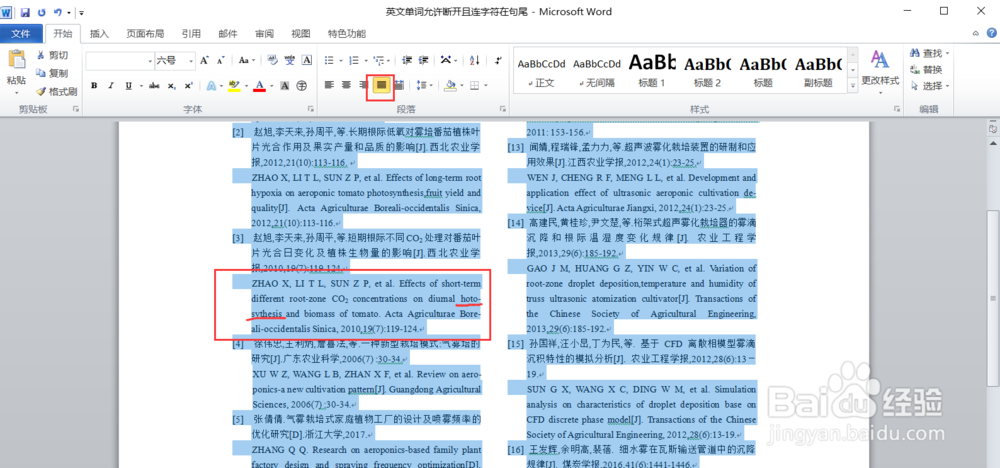1000x468 pixels.
Task: Click the Shading paint bucket icon
Action: (x=450, y=85)
